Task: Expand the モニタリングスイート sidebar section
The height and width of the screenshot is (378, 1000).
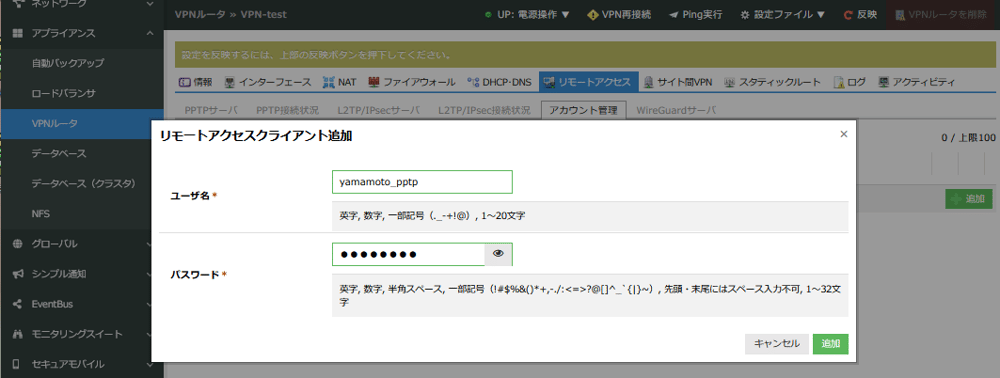Action: [82, 334]
